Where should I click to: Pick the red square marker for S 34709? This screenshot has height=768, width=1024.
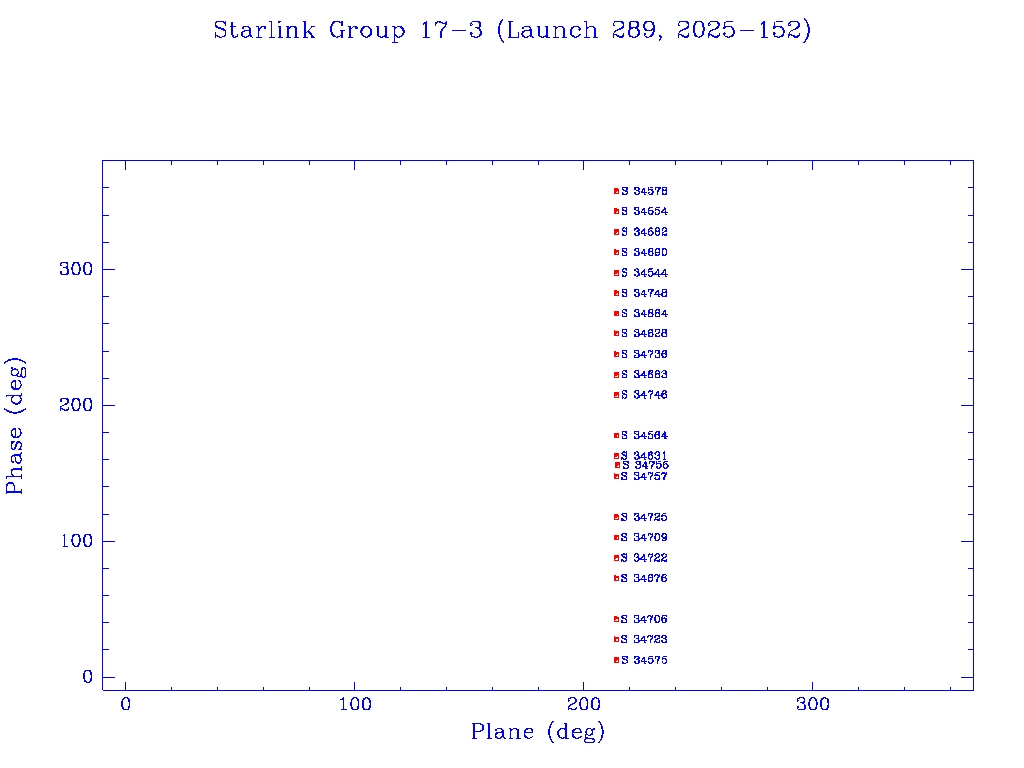coord(617,538)
